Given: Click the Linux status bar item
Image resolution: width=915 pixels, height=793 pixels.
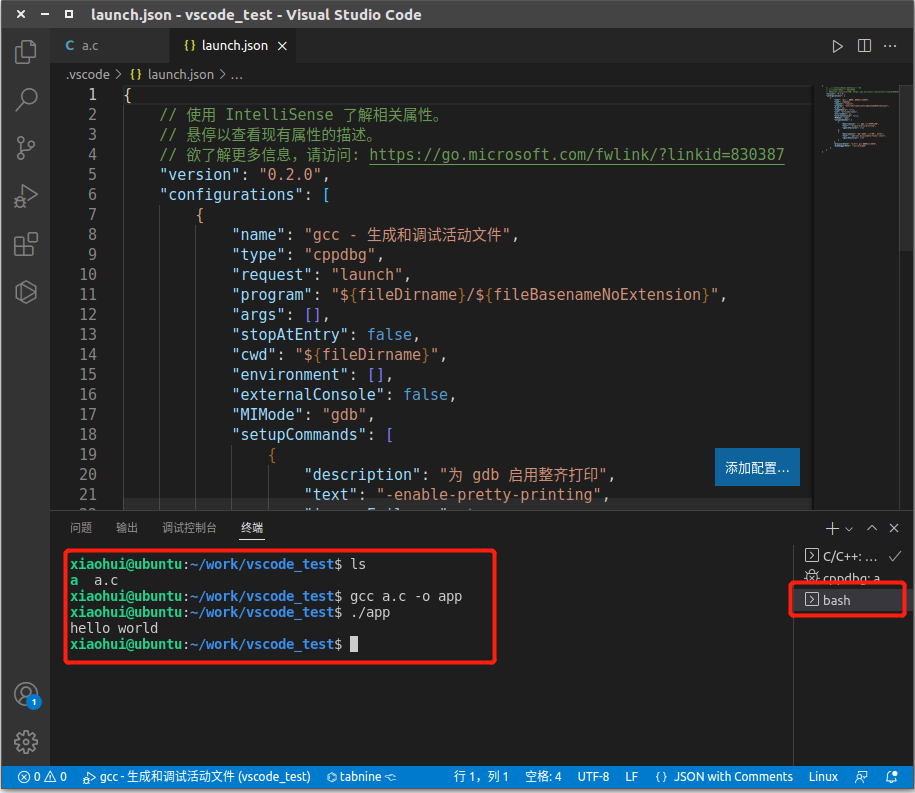Looking at the screenshot, I should (823, 777).
